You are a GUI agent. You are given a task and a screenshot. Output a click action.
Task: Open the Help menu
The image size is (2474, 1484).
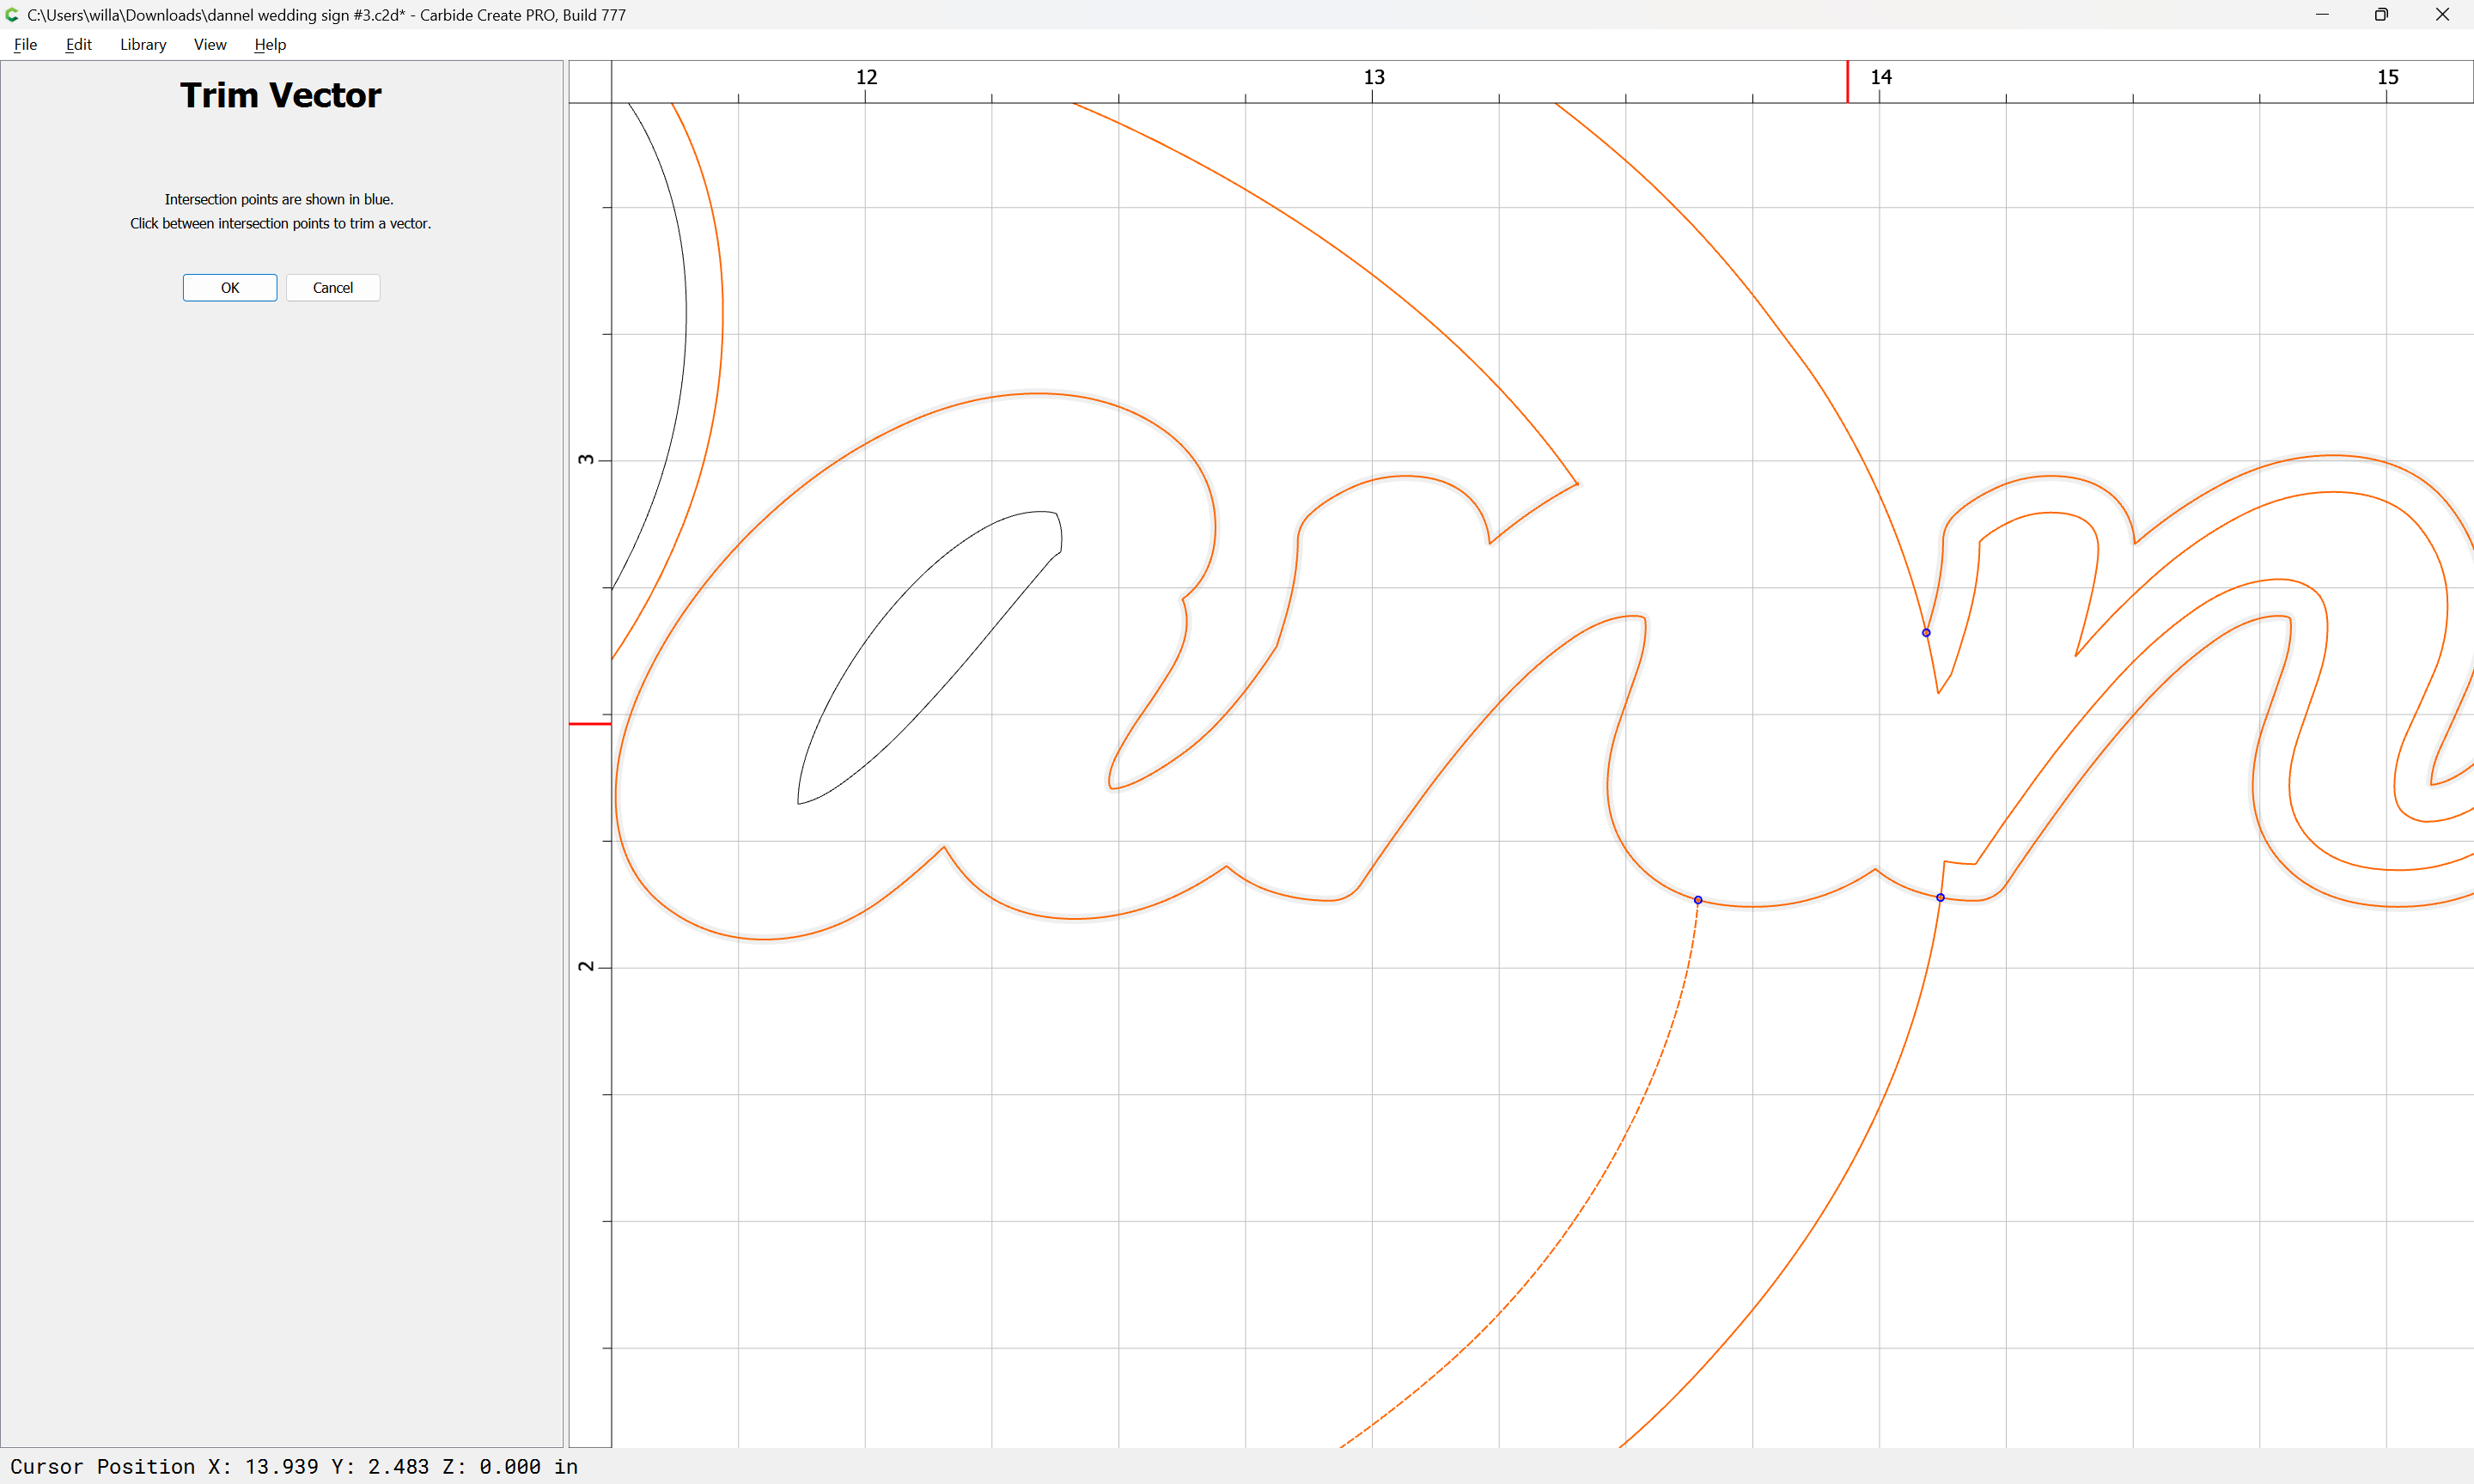pyautogui.click(x=270, y=44)
